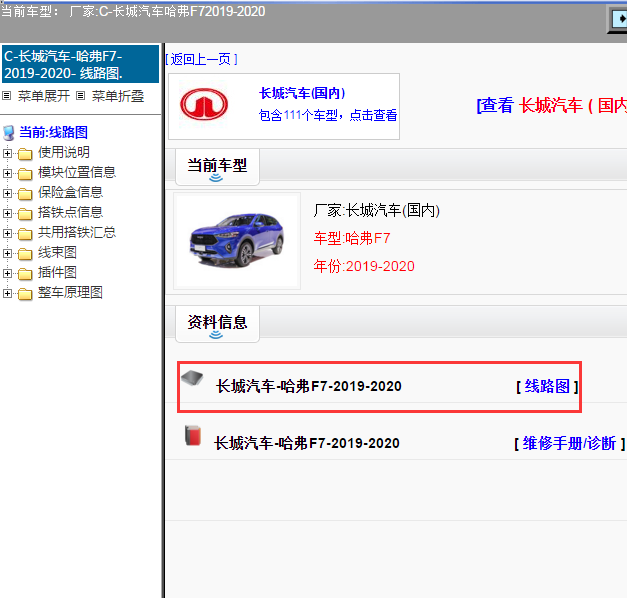
Task: Click the 模块位置信息 folder icon
Action: (25, 174)
